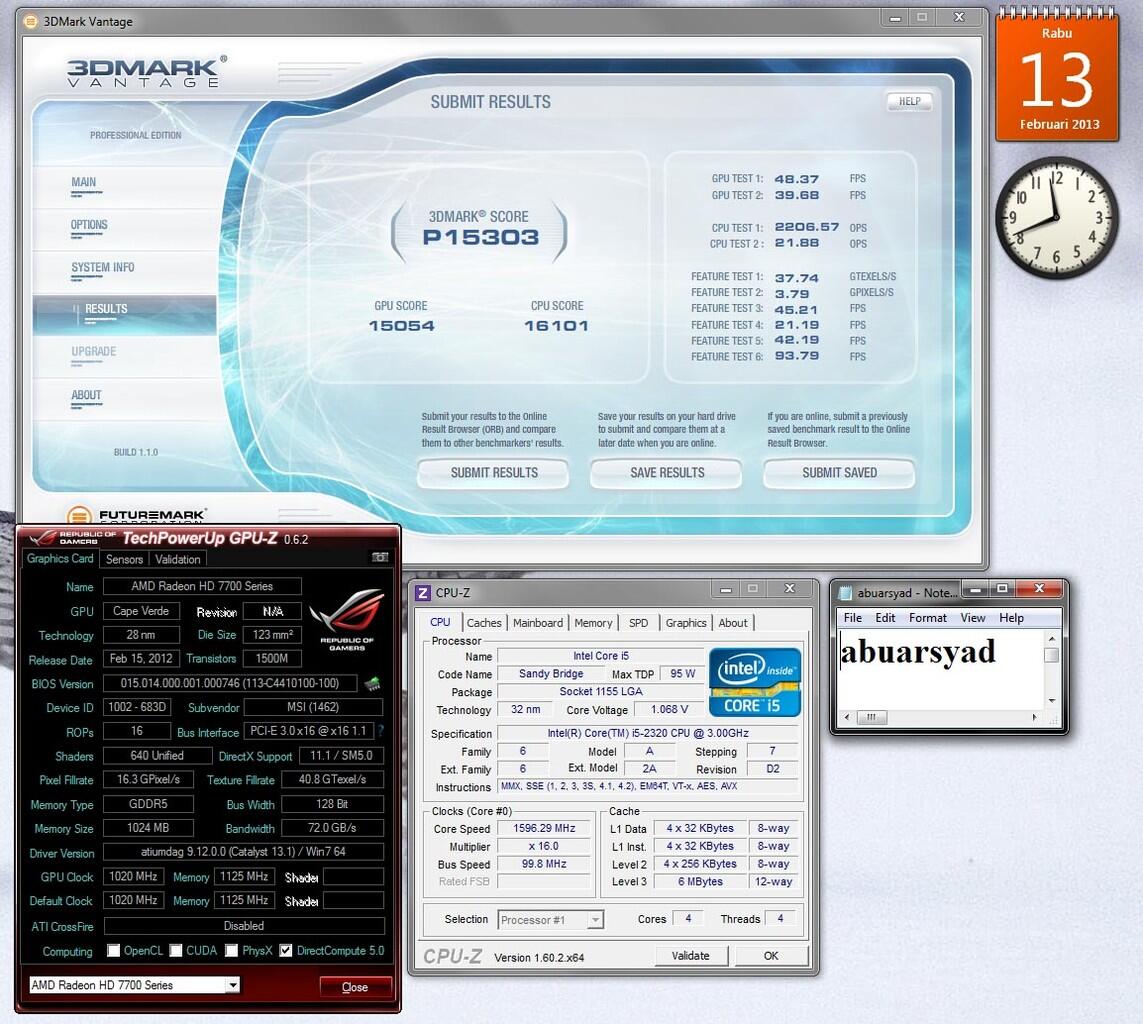This screenshot has width=1143, height=1024.
Task: Click Notepad vertical scrollbar down arrow
Action: pos(1052,700)
